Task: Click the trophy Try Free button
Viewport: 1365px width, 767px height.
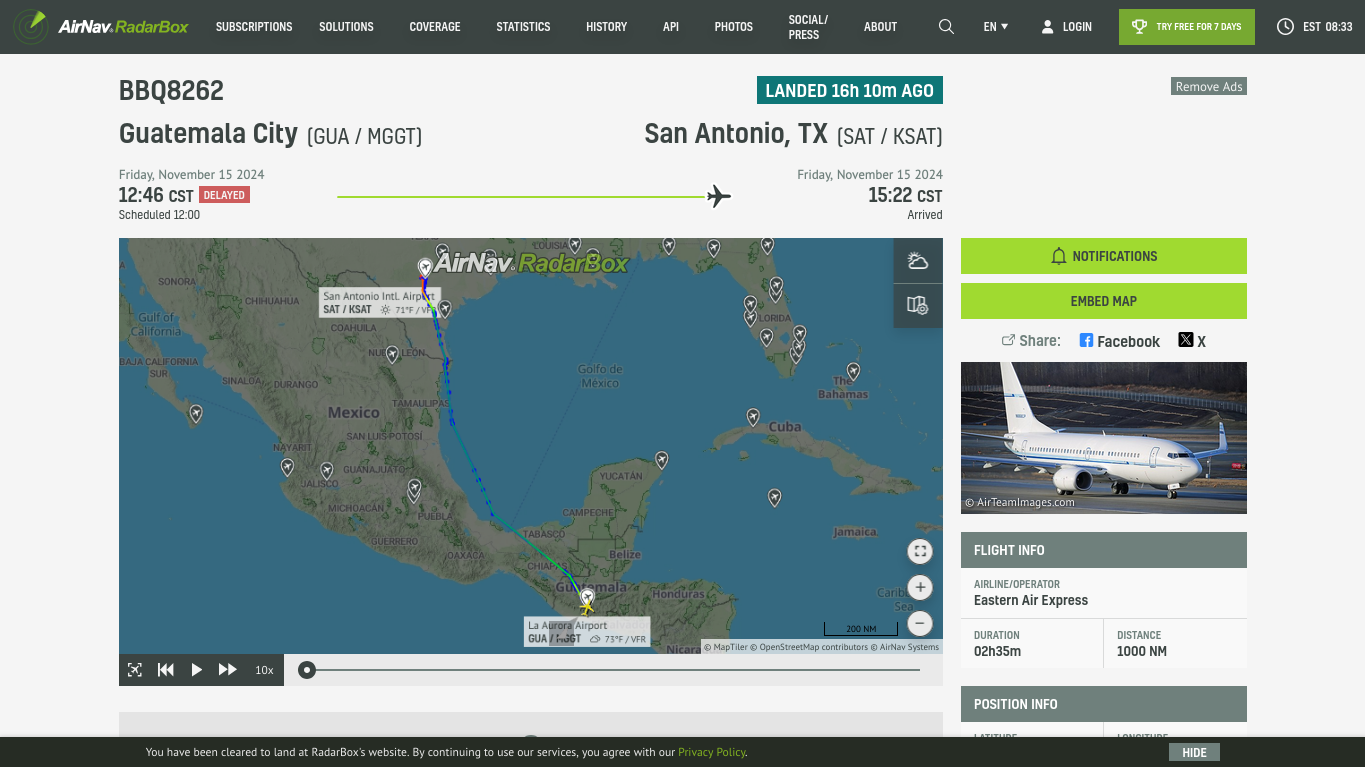Action: [1186, 27]
